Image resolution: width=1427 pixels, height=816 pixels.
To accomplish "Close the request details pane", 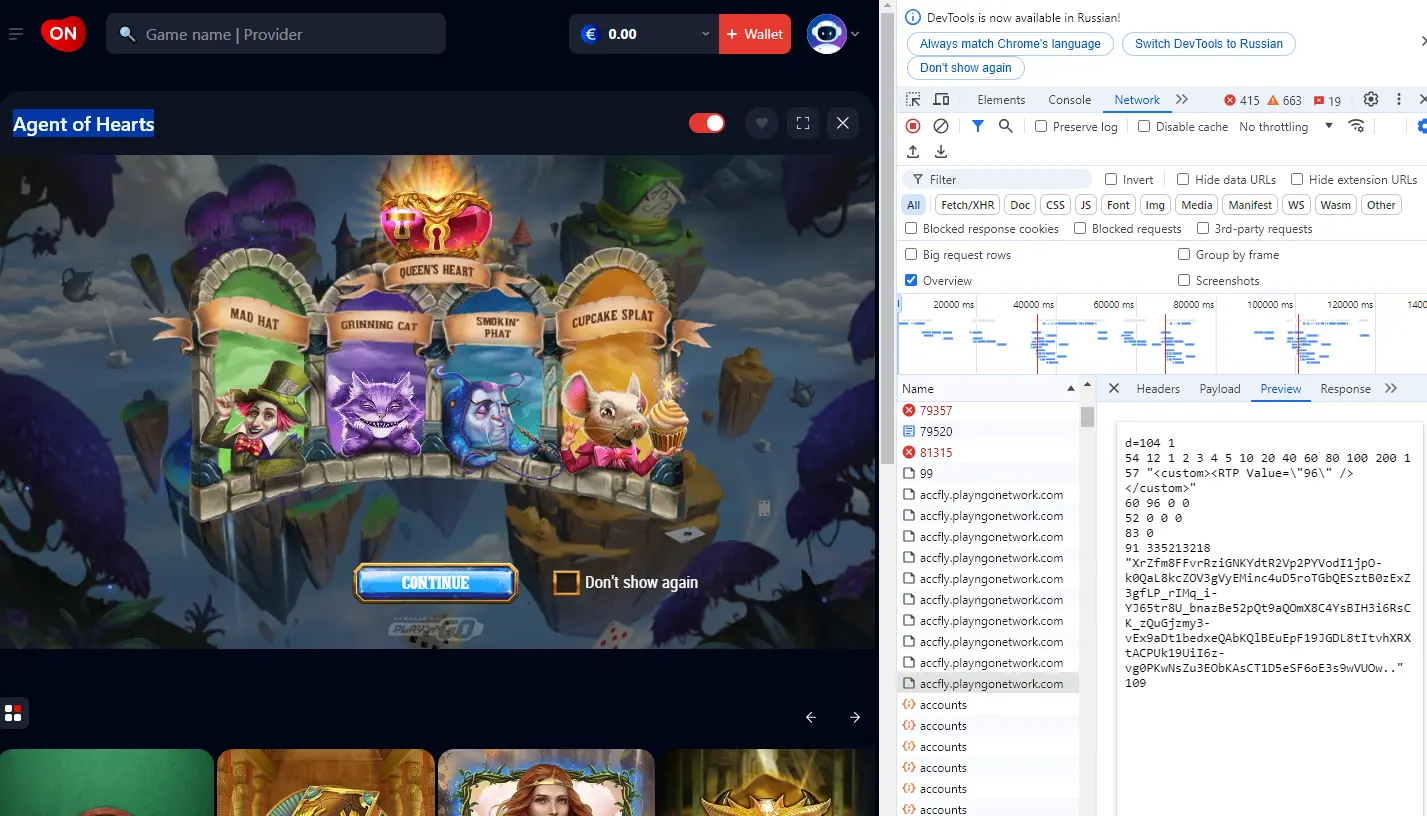I will click(1114, 388).
